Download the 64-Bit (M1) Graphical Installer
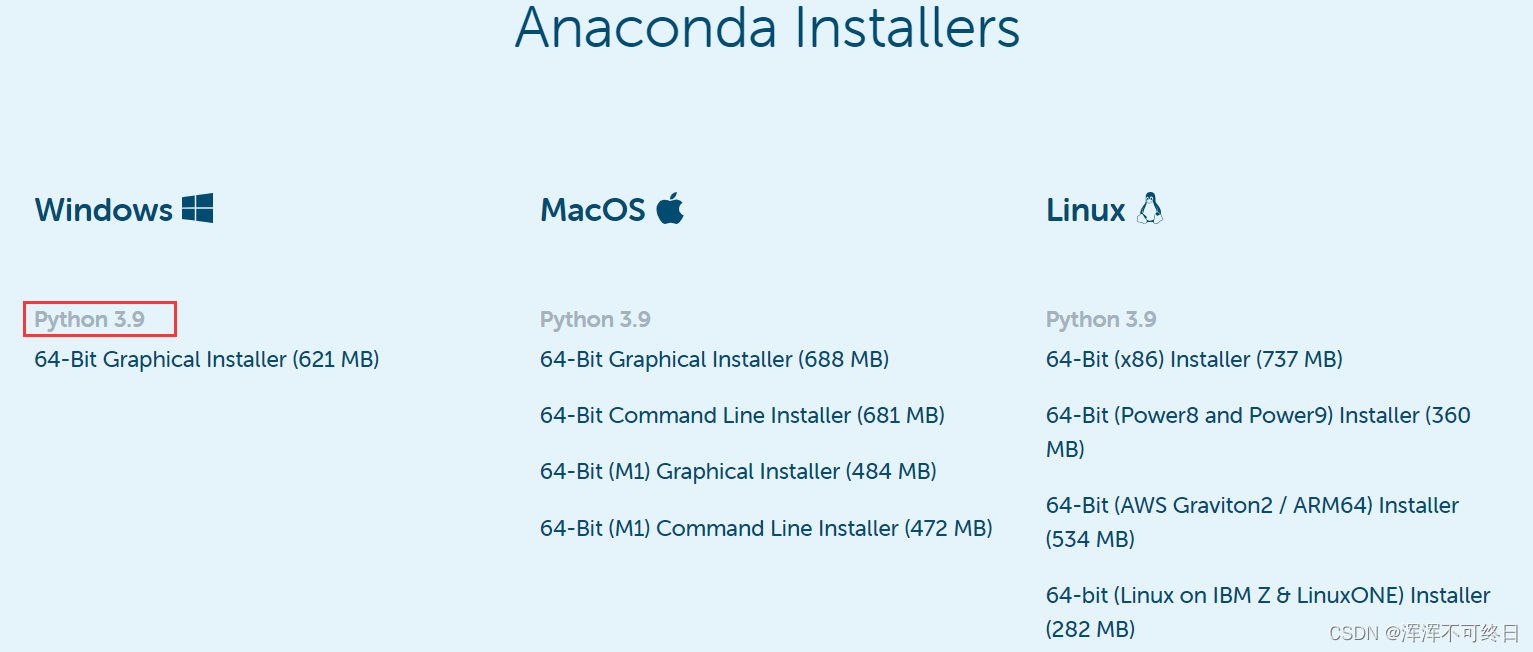The height and width of the screenshot is (652, 1533). pyautogui.click(x=737, y=471)
